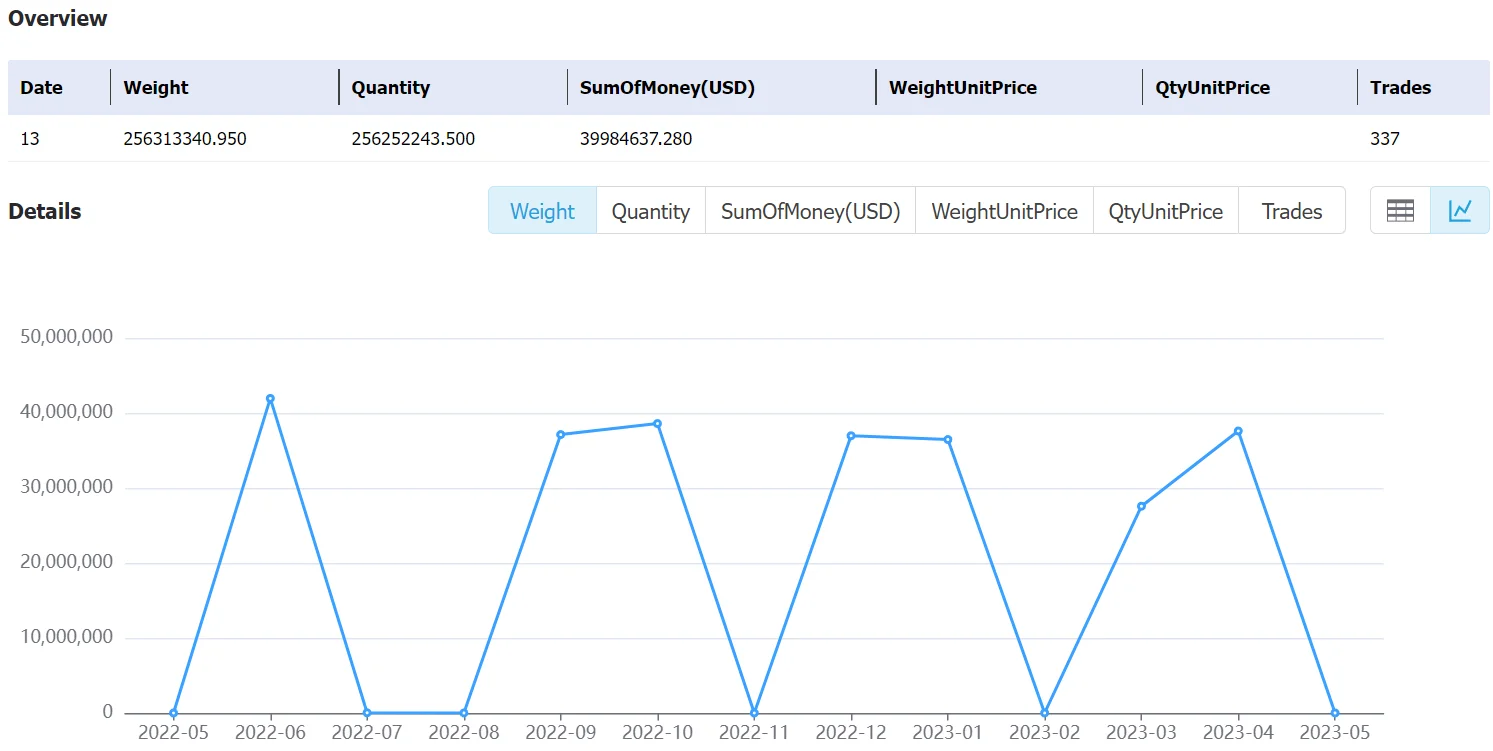Select the Trades tab
Screen dimensions: 1493x751
pyautogui.click(x=1292, y=211)
